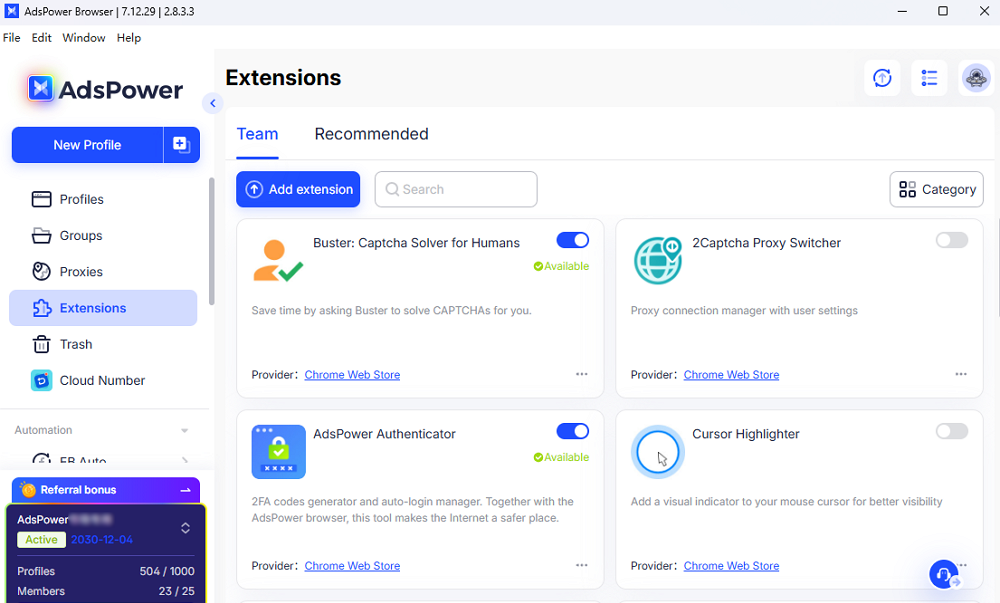1000x603 pixels.
Task: Open more options for 2Captcha Proxy Switcher
Action: (x=960, y=374)
